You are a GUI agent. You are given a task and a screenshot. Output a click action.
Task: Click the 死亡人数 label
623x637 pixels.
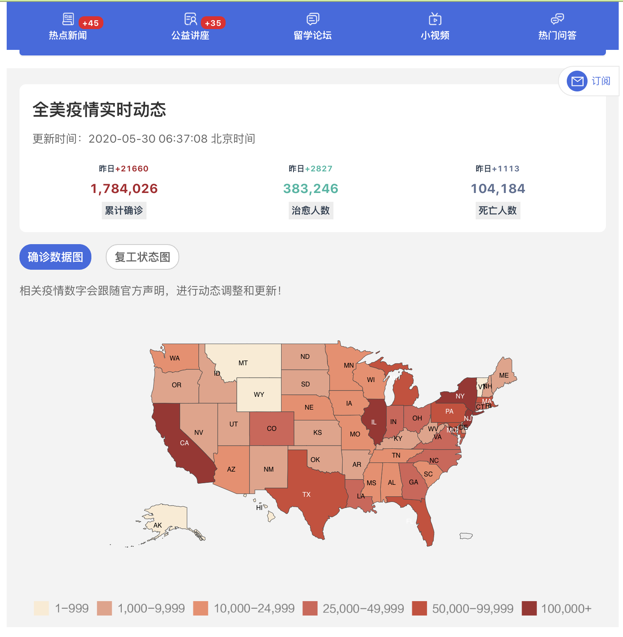[497, 210]
